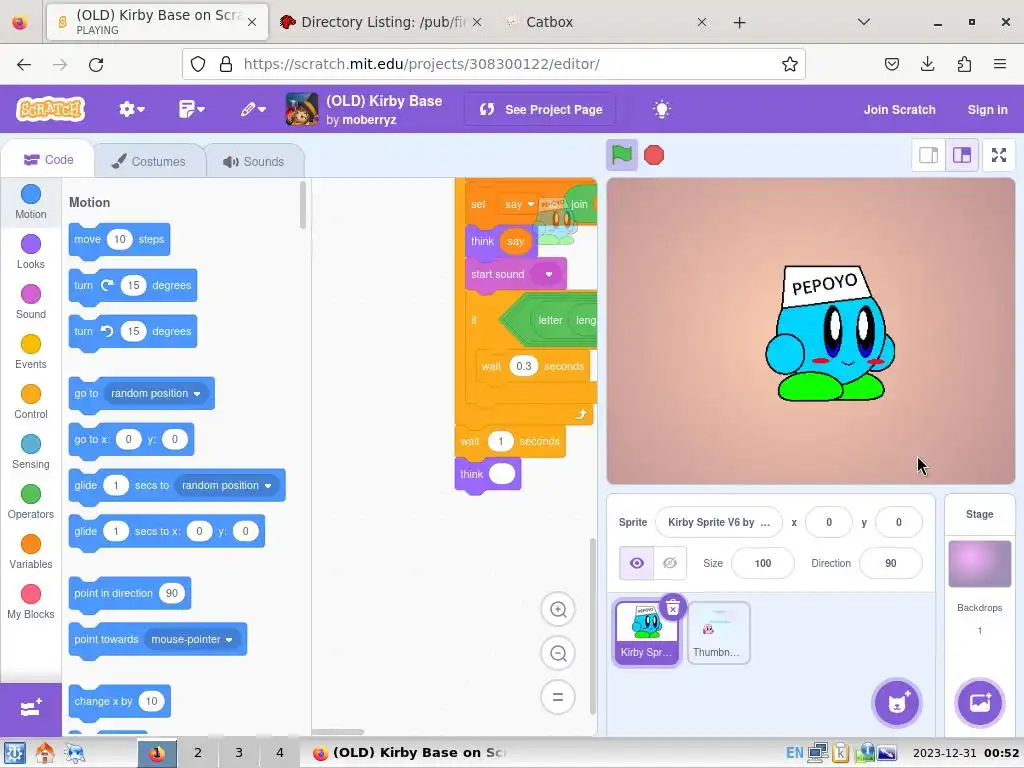1024x768 pixels.
Task: Switch to small stage layout
Action: click(929, 155)
